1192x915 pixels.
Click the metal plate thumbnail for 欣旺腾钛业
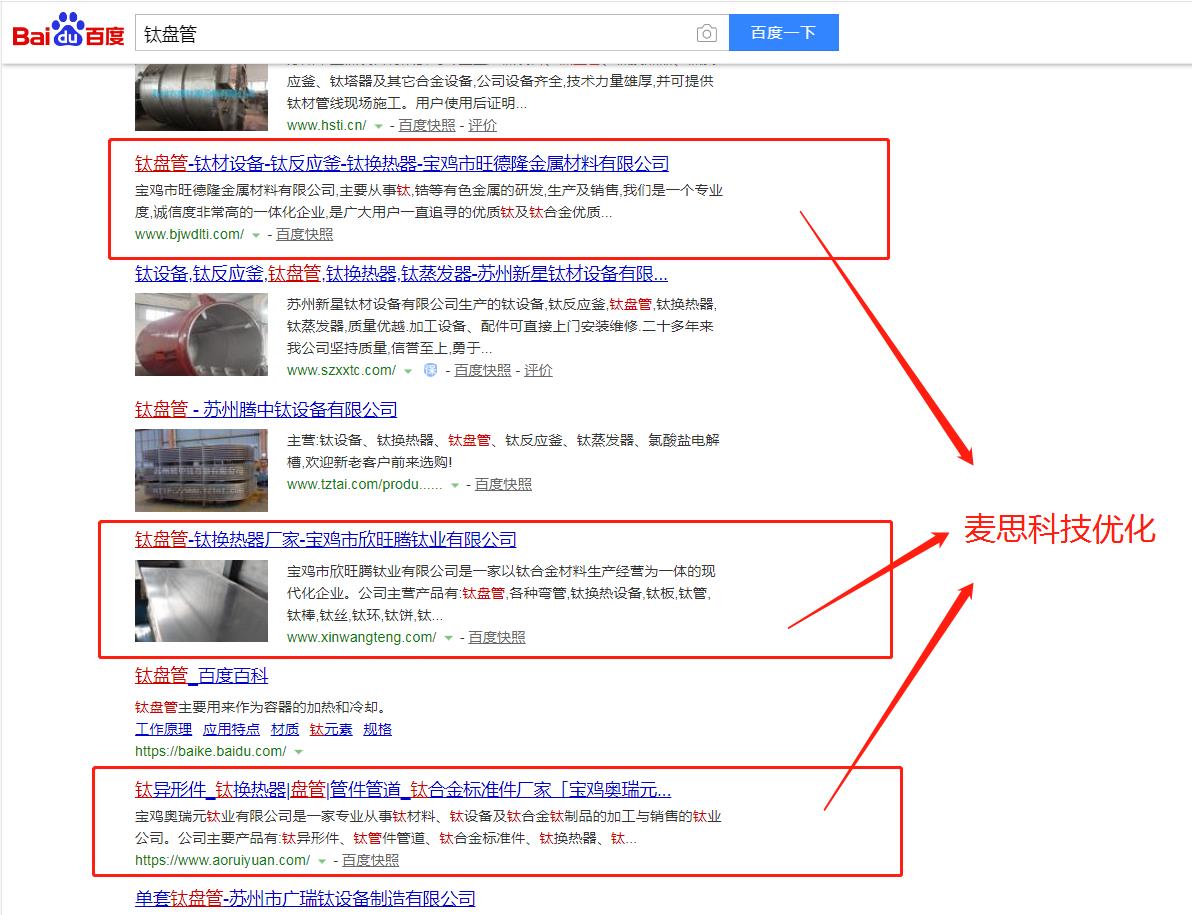click(201, 601)
